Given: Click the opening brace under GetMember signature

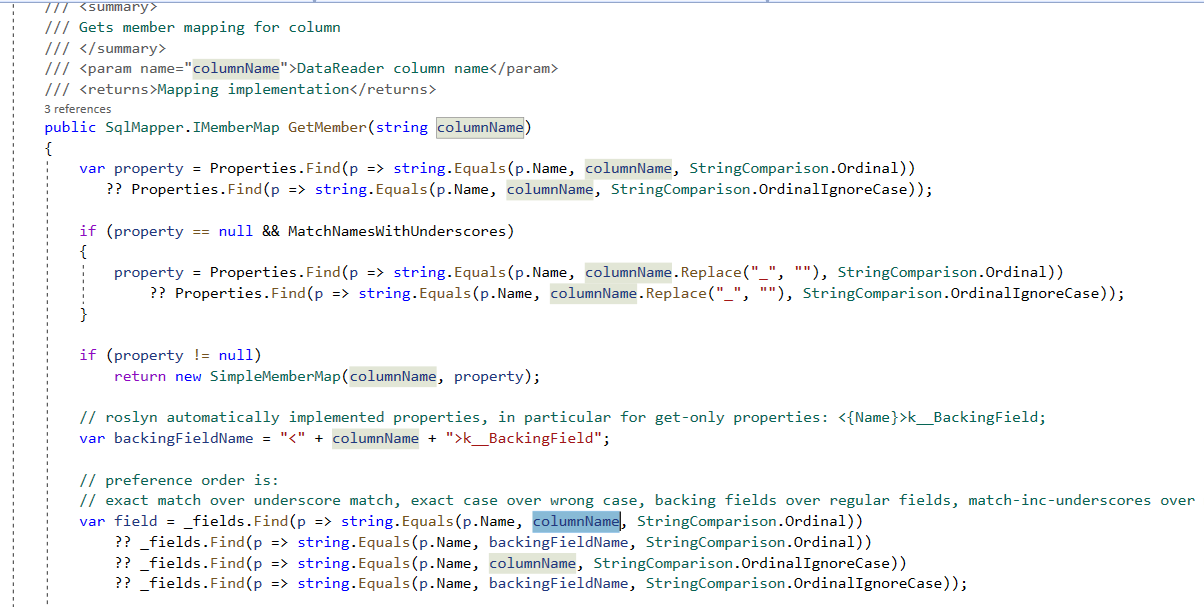Looking at the screenshot, I should coord(49,147).
